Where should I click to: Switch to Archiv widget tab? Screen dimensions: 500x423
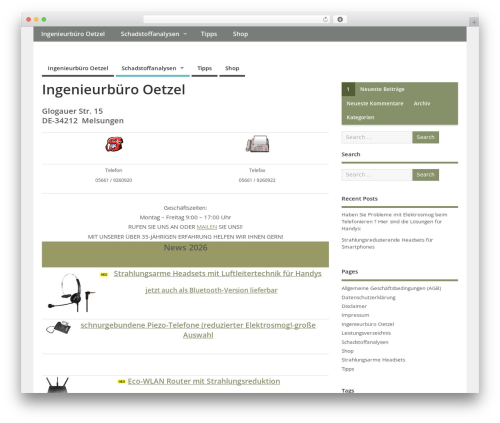[422, 104]
